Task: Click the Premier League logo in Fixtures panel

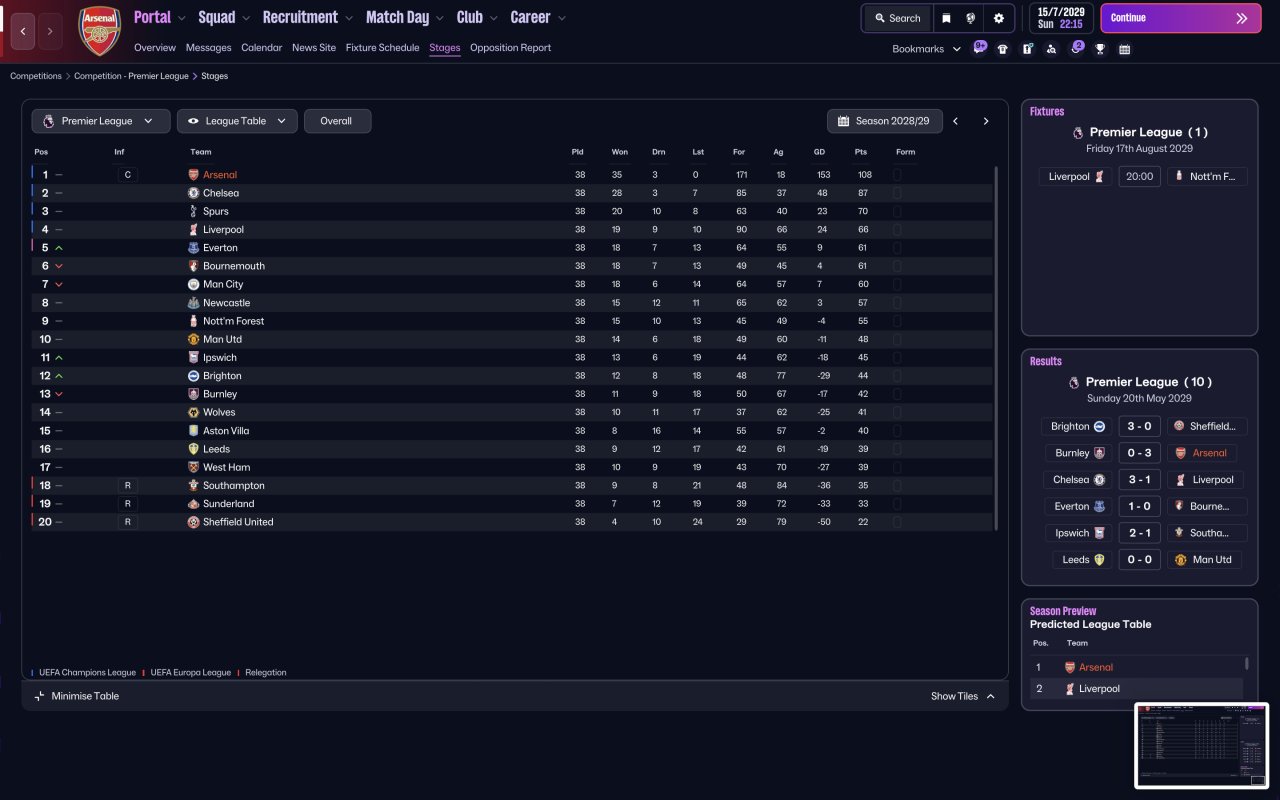Action: [1077, 132]
